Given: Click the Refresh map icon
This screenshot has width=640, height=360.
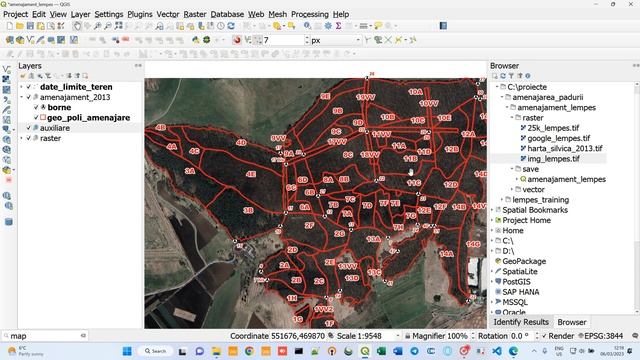Looking at the screenshot, I should click(x=231, y=26).
